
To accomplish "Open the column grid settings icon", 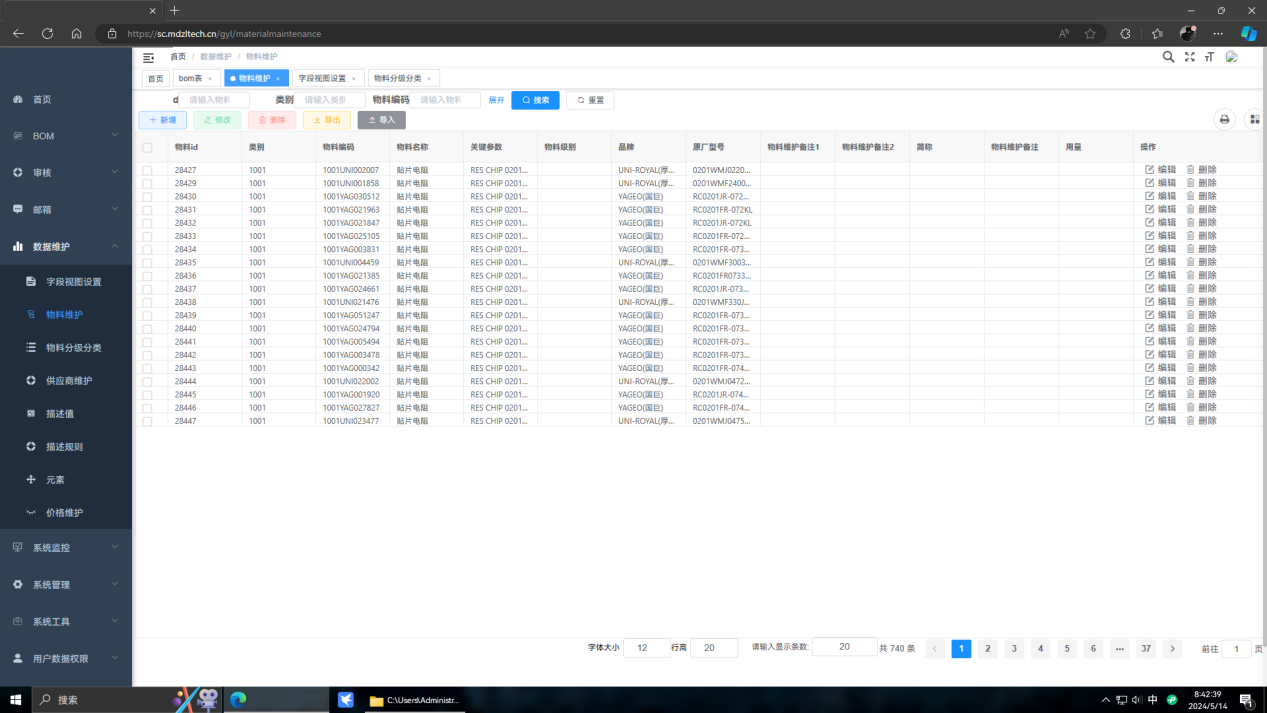I will (1255, 120).
